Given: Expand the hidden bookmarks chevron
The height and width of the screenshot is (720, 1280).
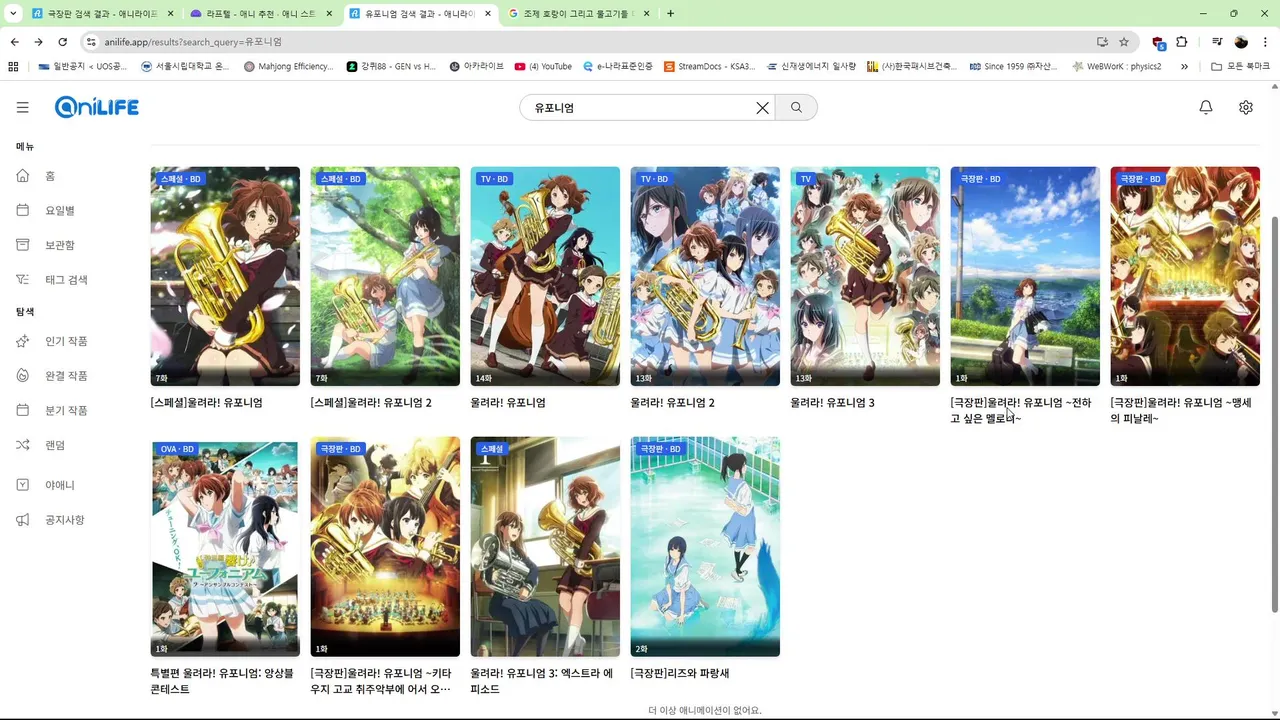Looking at the screenshot, I should pos(1184,66).
